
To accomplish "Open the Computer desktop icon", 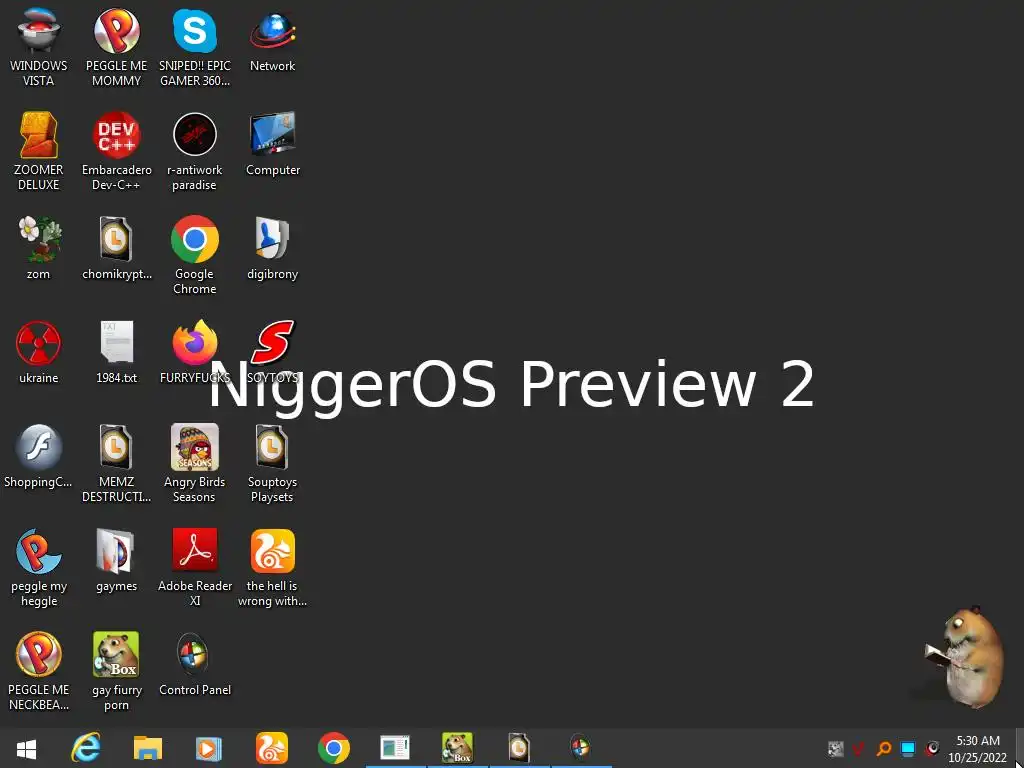I will pyautogui.click(x=272, y=144).
